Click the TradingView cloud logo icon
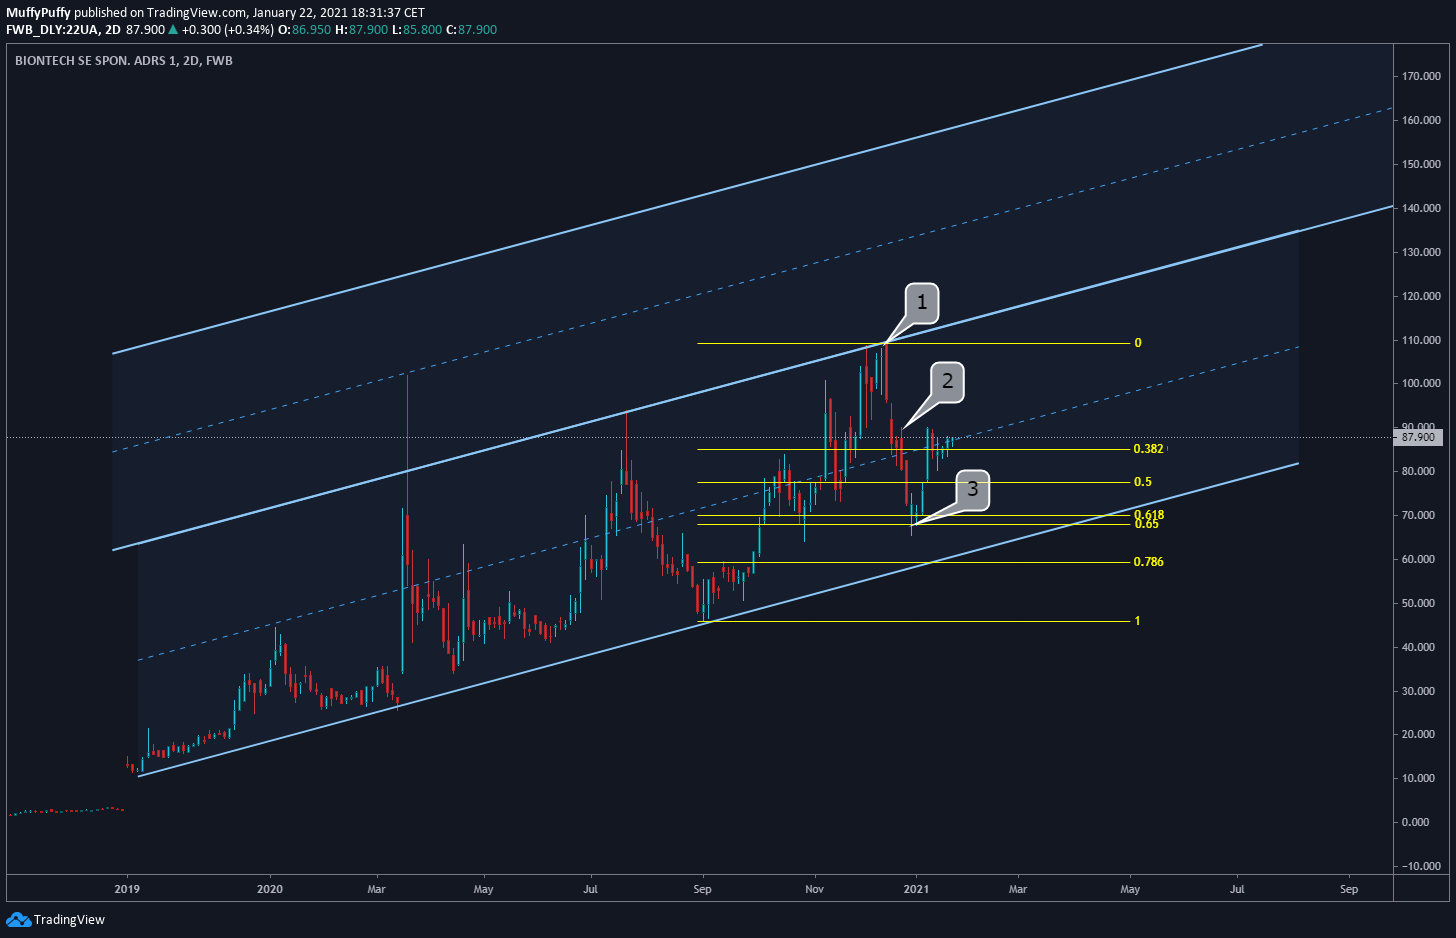This screenshot has height=938, width=1456. (x=18, y=919)
